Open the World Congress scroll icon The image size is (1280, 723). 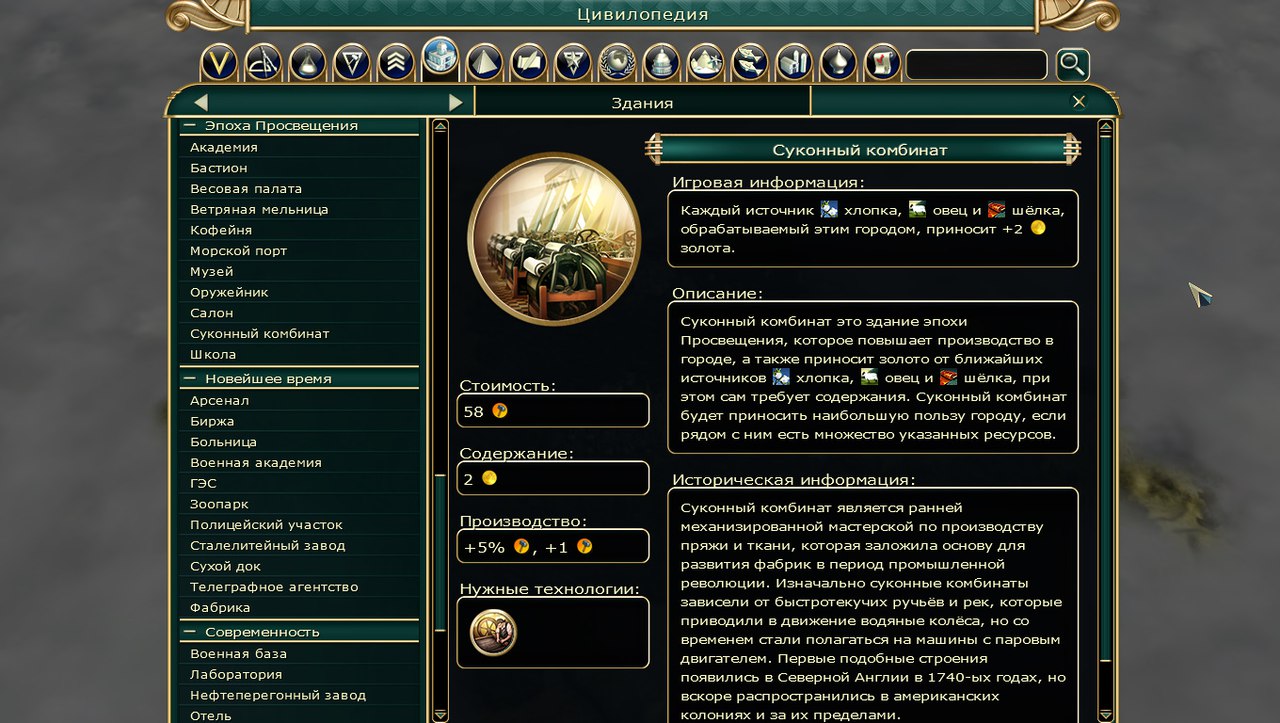click(882, 63)
